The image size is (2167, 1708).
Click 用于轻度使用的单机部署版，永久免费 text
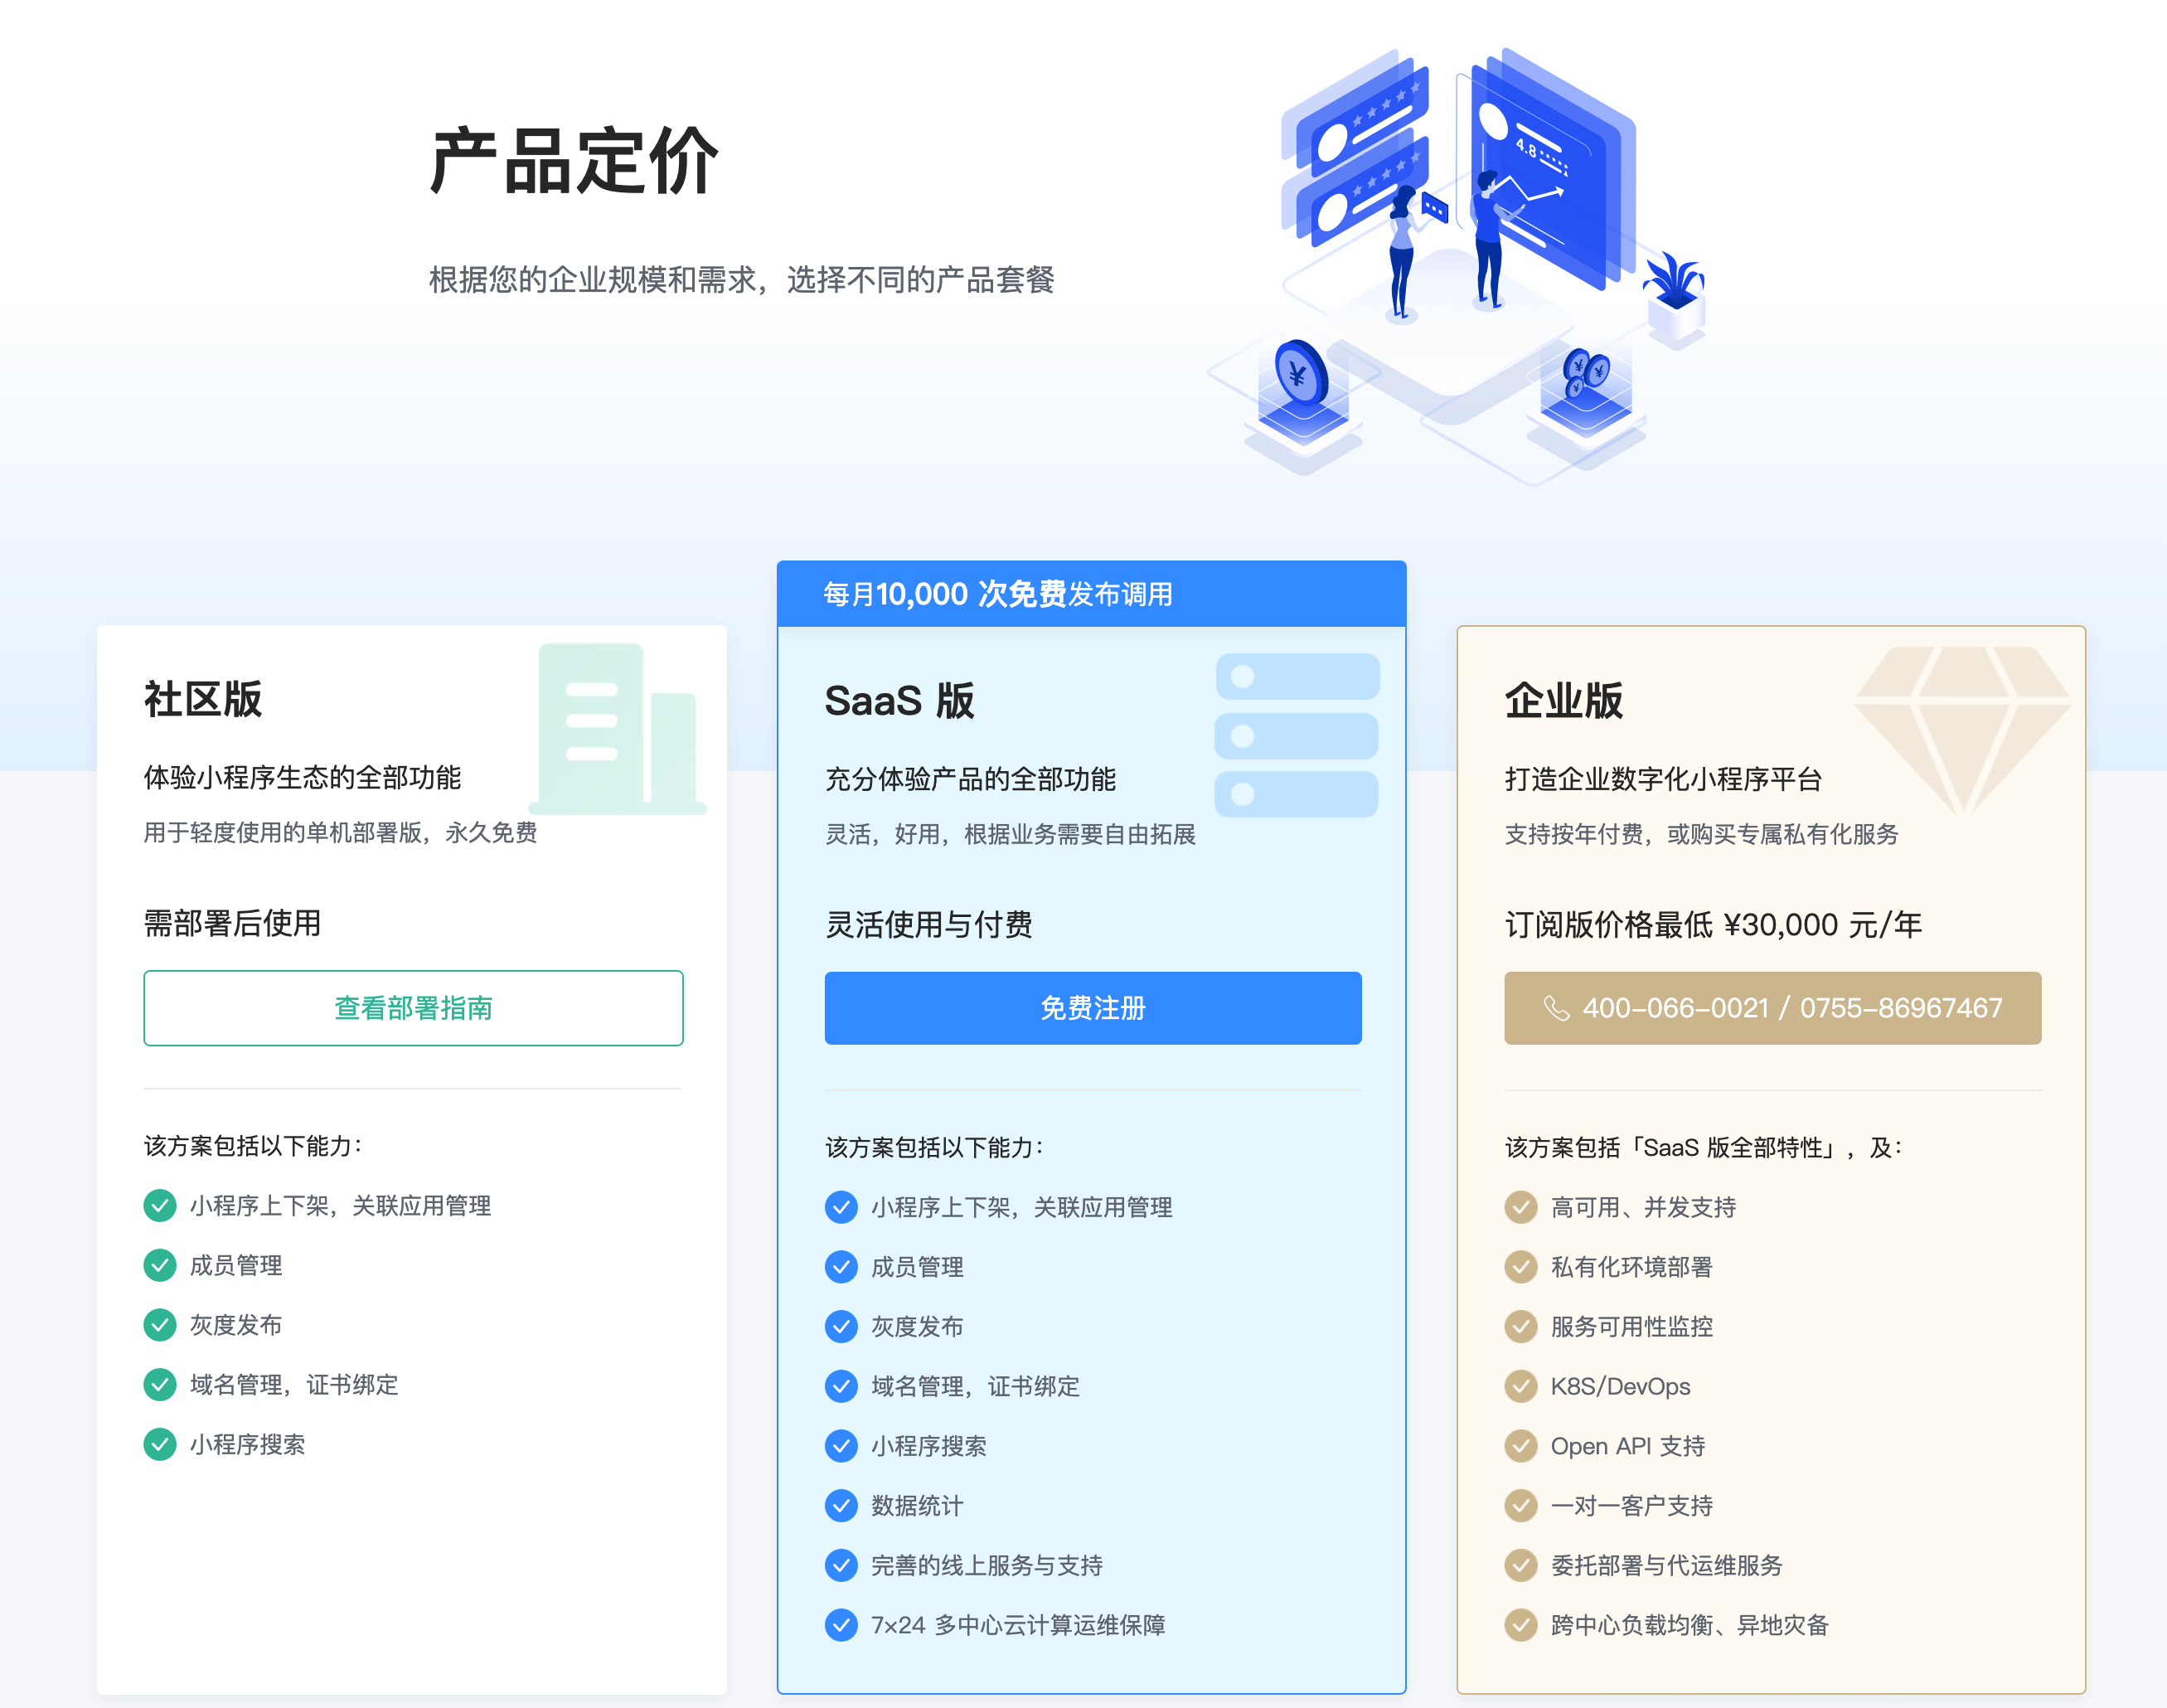click(340, 832)
